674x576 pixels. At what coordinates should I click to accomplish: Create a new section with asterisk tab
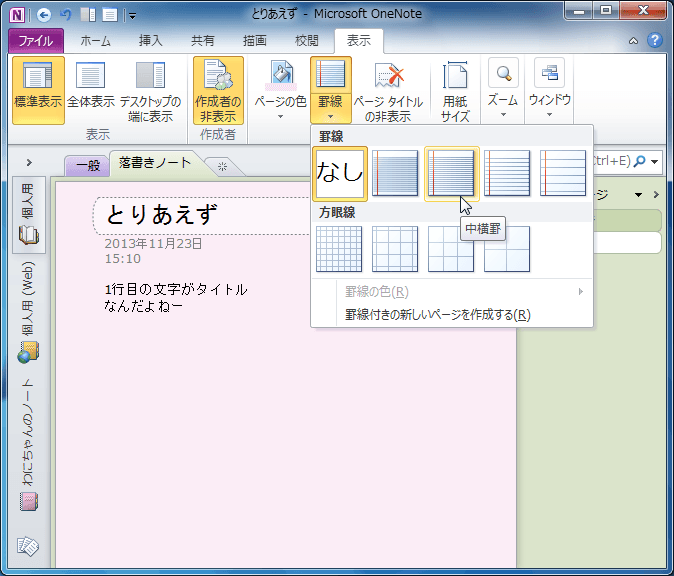click(x=222, y=166)
